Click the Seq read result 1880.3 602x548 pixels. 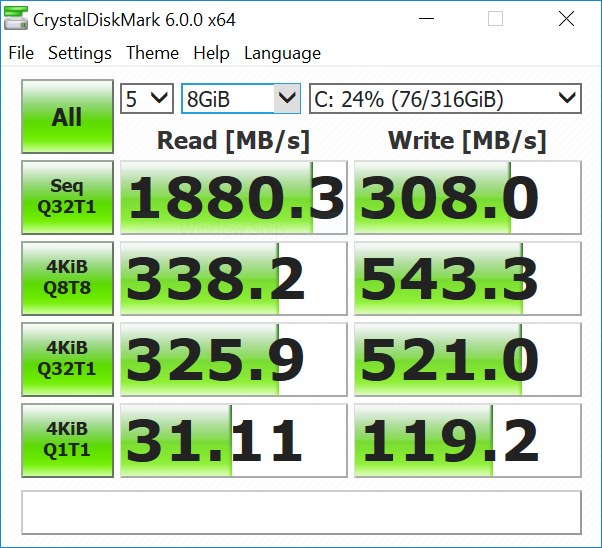[x=234, y=197]
